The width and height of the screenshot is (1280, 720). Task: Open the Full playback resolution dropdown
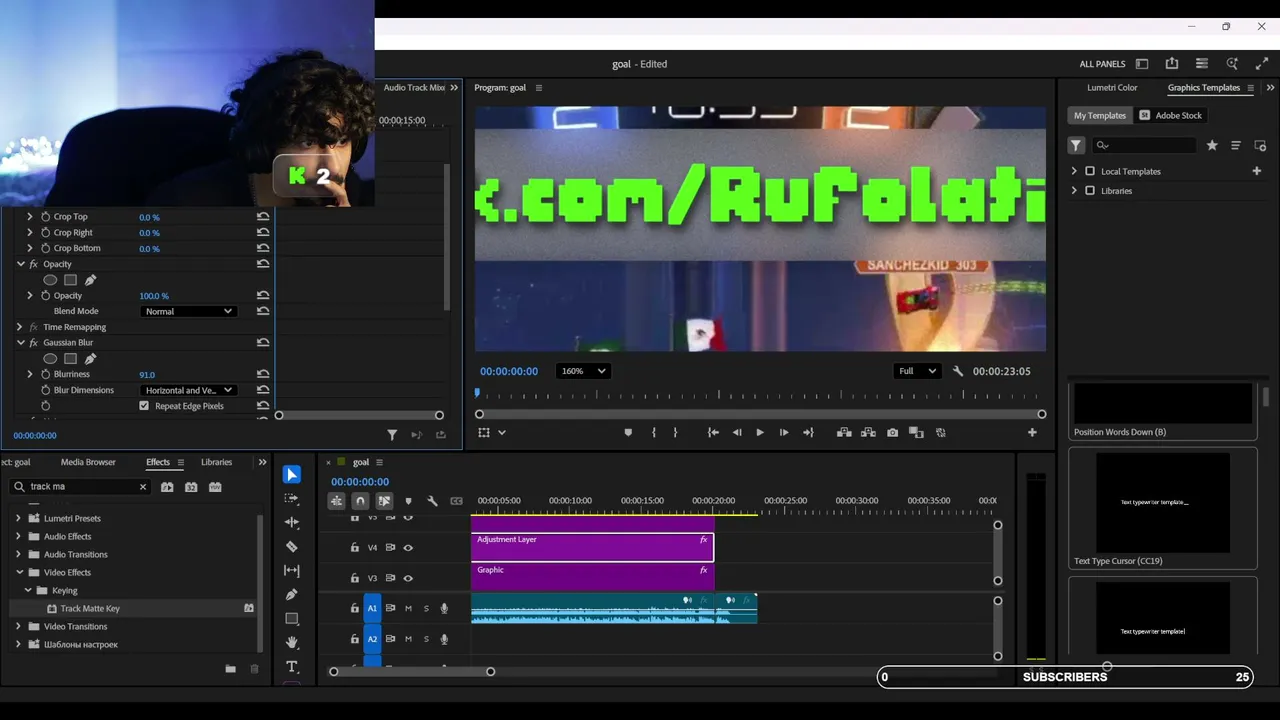[916, 371]
